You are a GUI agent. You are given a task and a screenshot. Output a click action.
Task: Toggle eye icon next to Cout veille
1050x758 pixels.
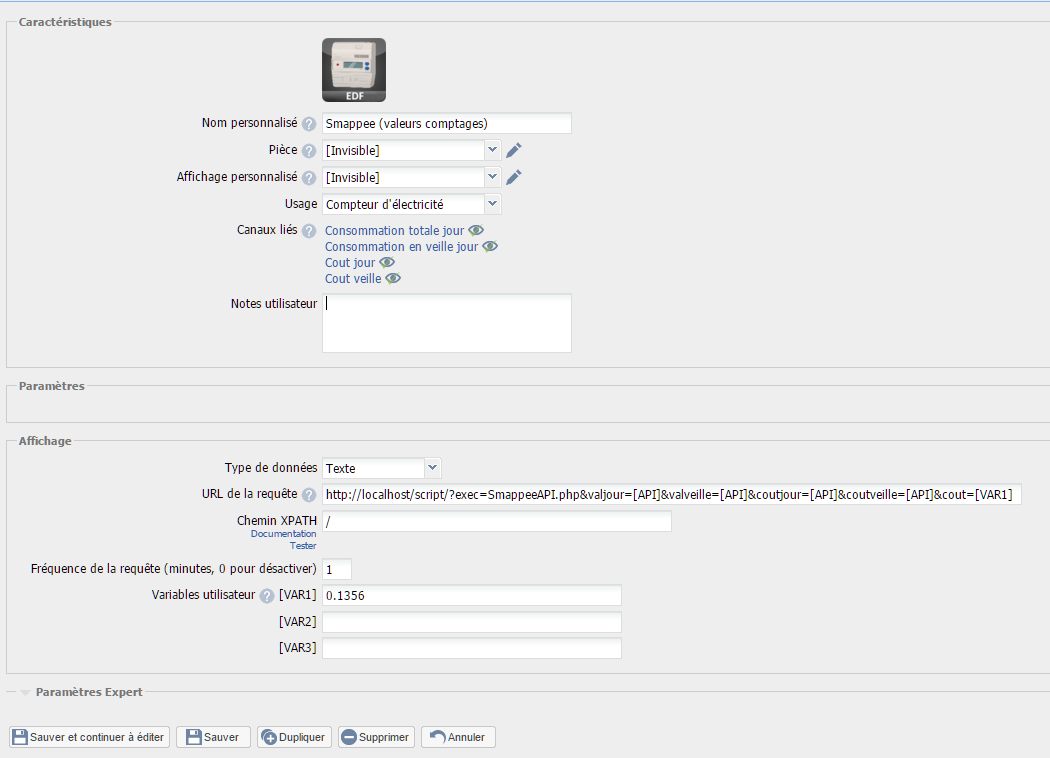click(393, 279)
